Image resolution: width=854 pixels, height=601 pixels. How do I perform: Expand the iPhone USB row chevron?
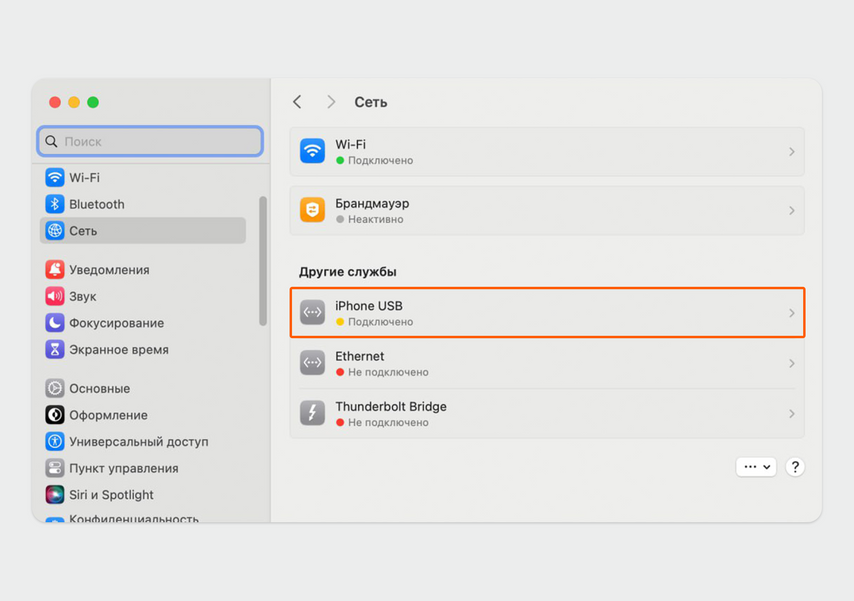(791, 313)
